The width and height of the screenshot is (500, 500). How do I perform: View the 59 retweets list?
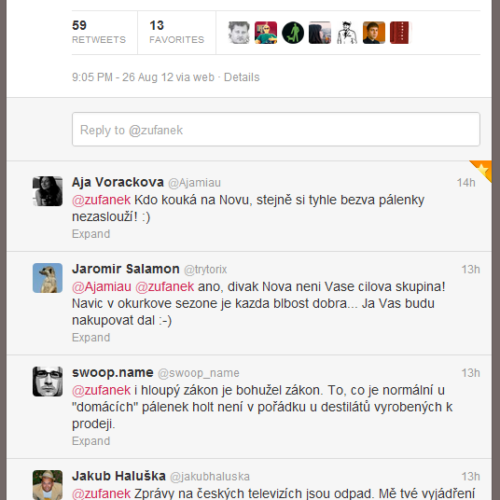coord(99,32)
